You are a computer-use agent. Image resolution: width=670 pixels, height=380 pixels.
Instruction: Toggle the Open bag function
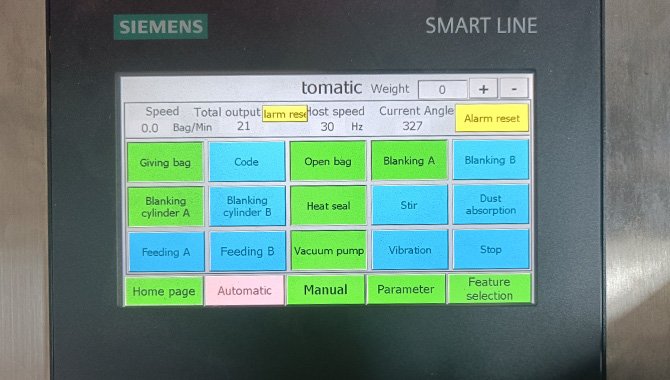(x=328, y=161)
